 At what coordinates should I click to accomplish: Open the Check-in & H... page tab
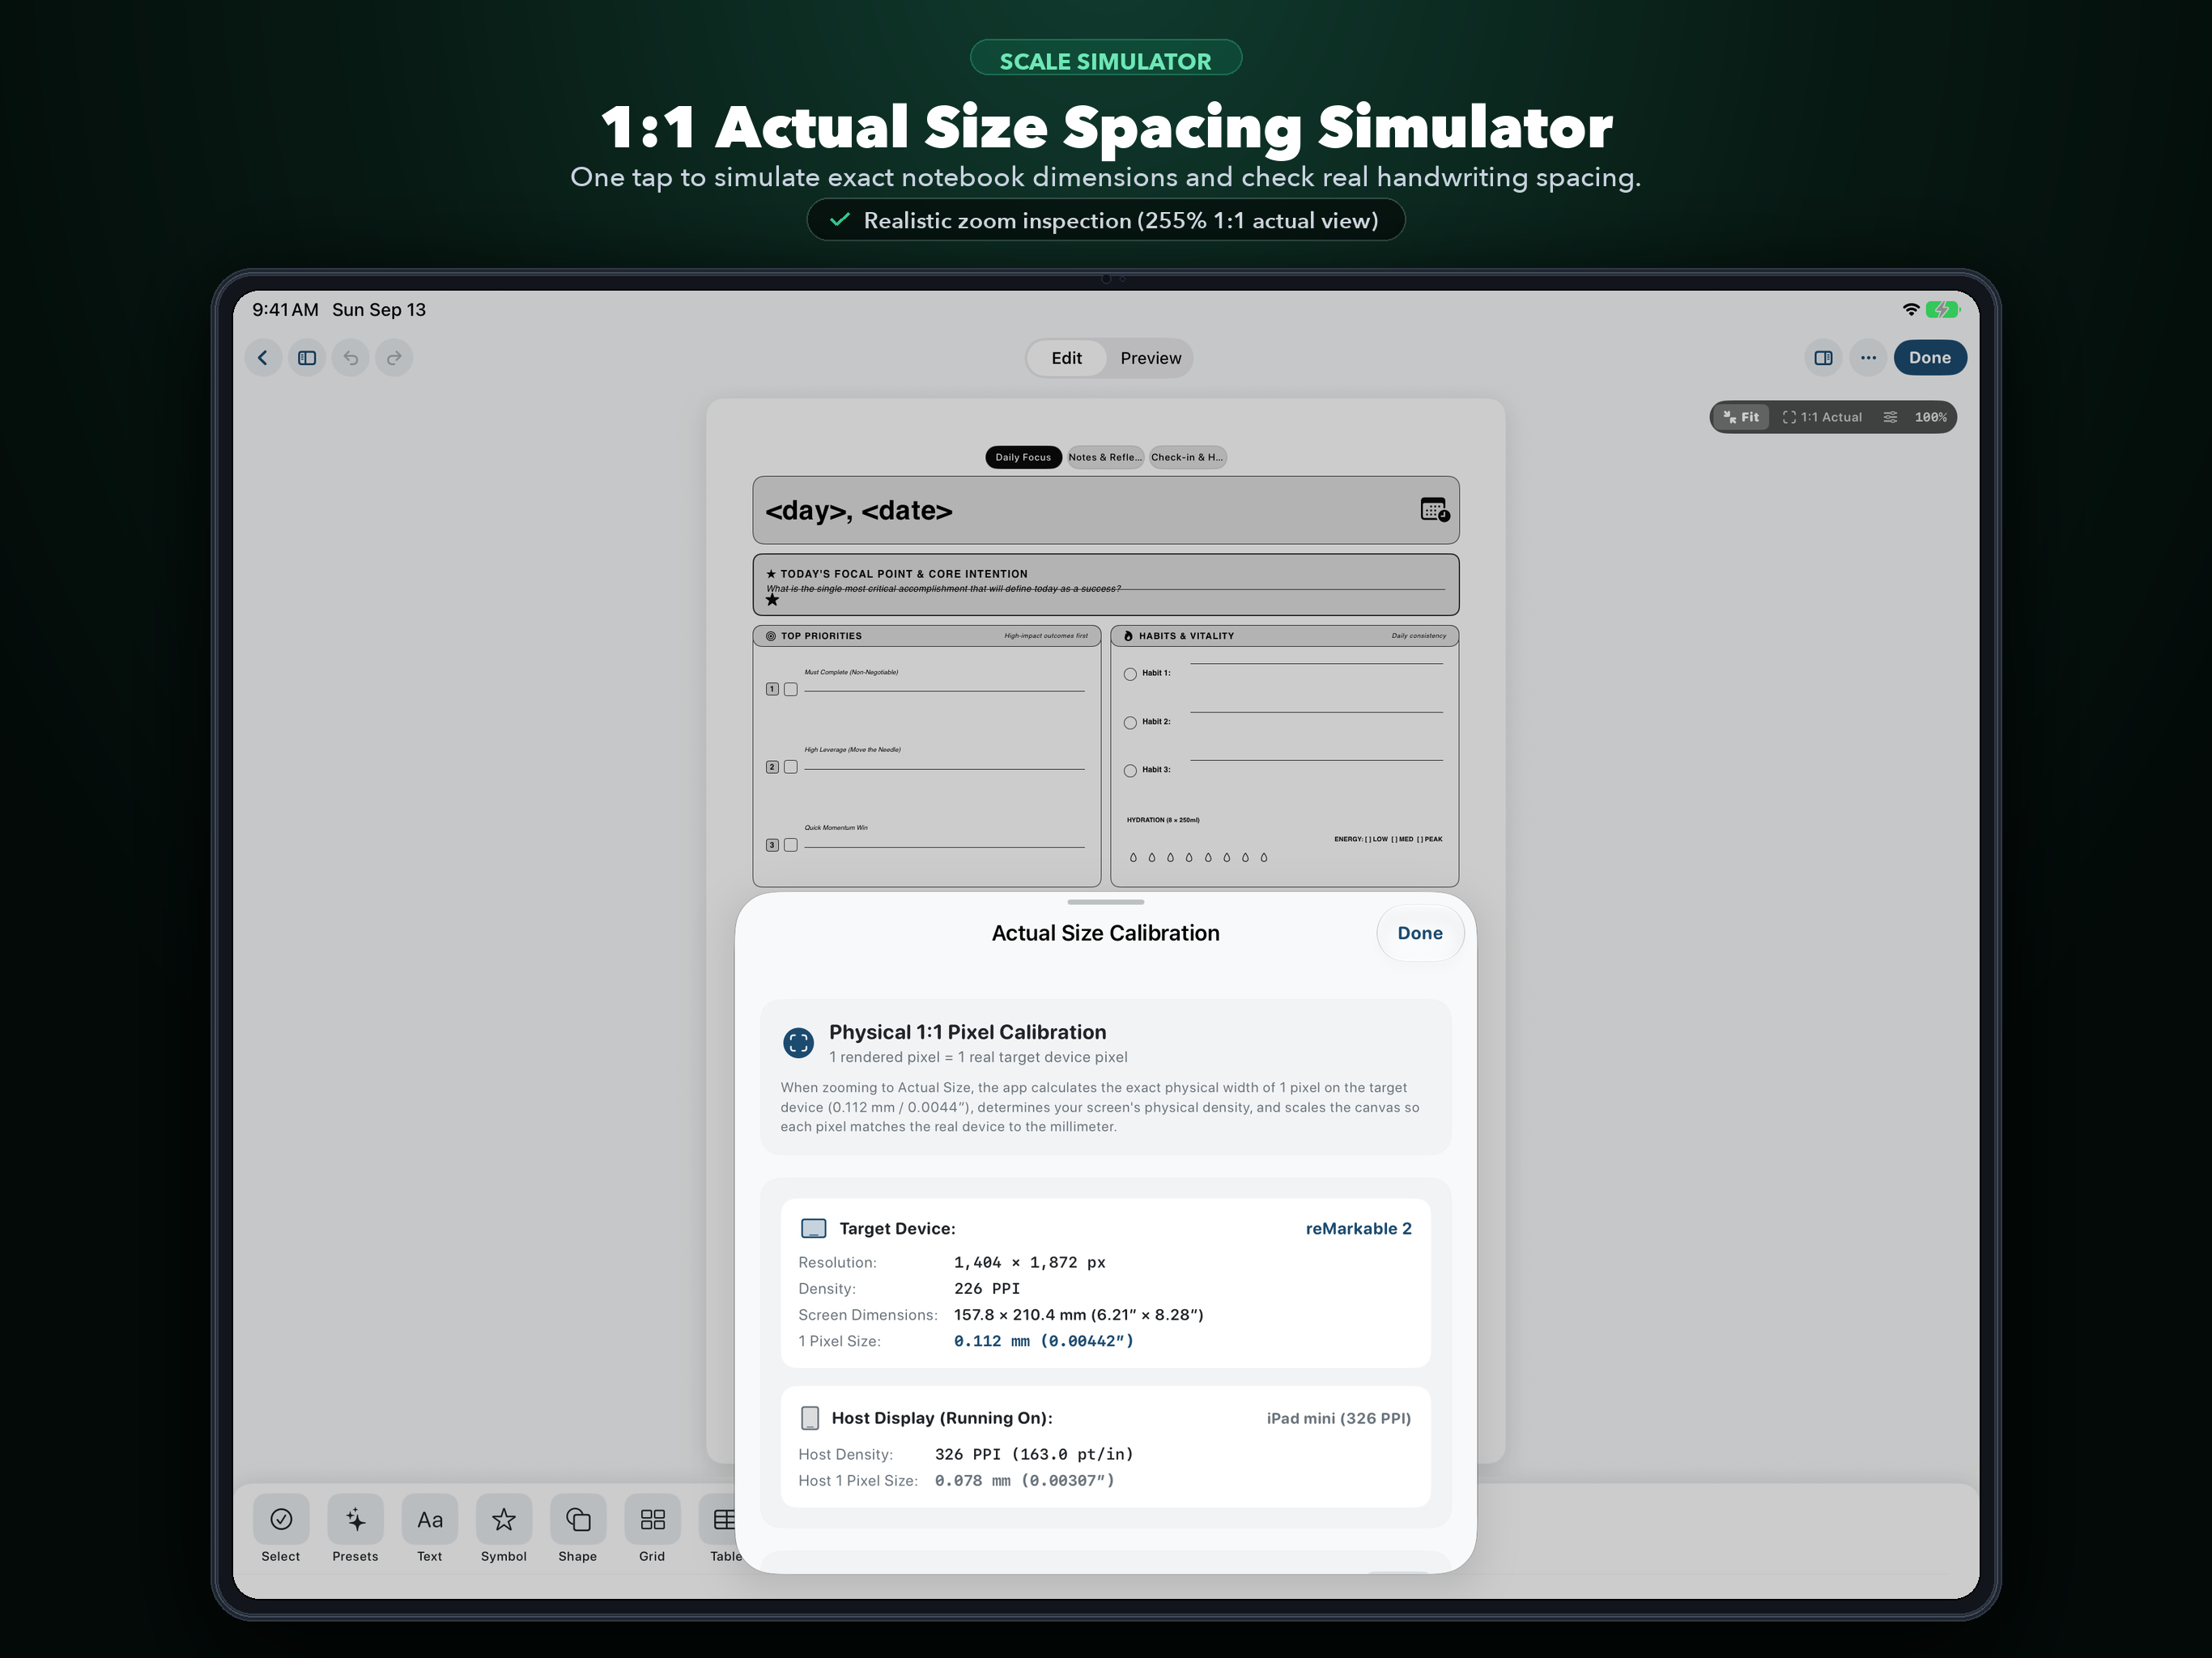(x=1187, y=457)
